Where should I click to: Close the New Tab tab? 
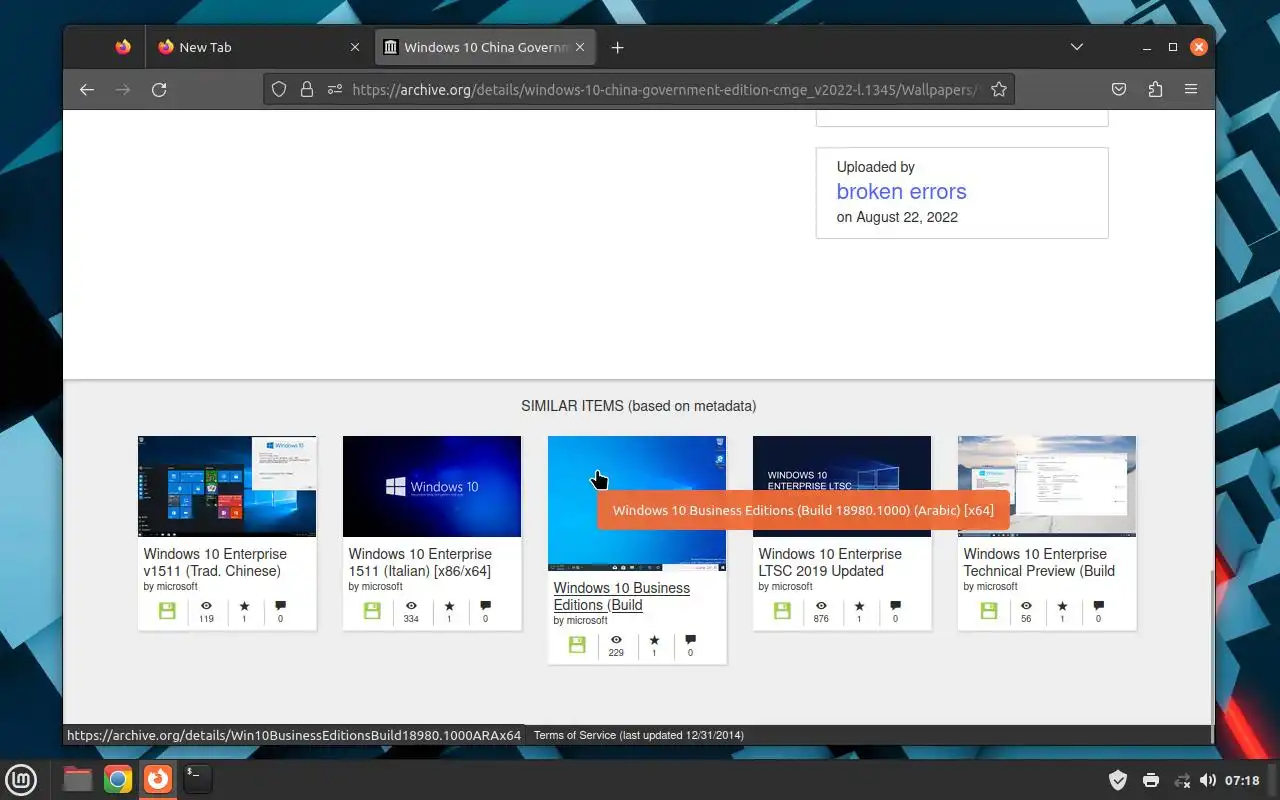coord(354,47)
